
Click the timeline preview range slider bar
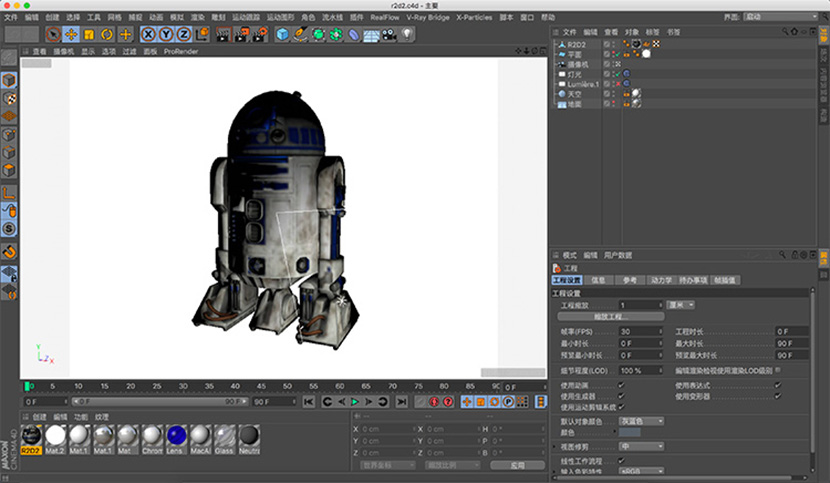pos(160,402)
